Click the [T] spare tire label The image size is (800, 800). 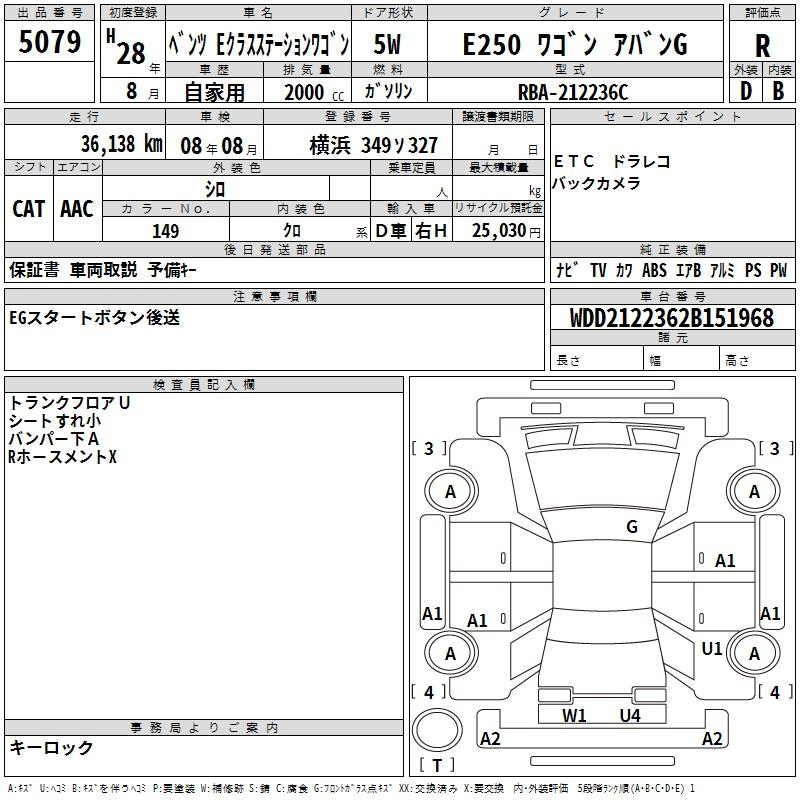point(437,765)
